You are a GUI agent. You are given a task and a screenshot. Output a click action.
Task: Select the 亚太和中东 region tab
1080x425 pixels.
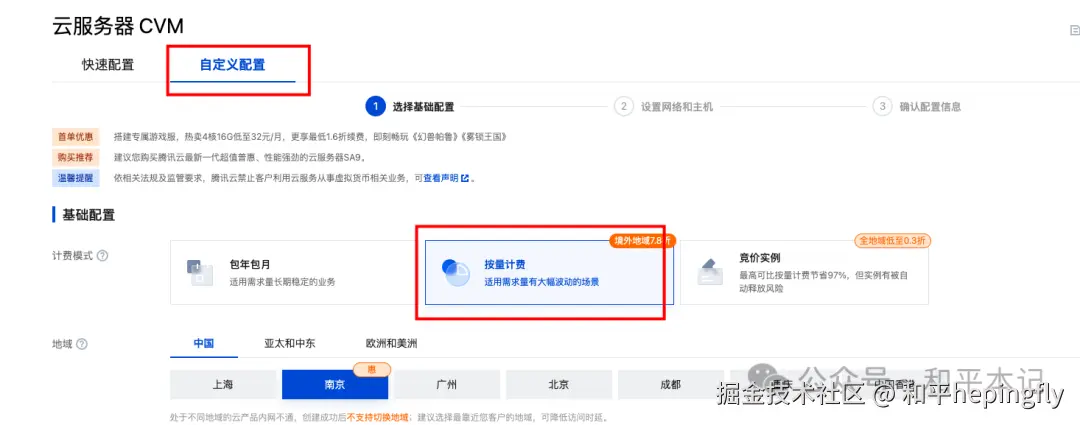[x=290, y=343]
